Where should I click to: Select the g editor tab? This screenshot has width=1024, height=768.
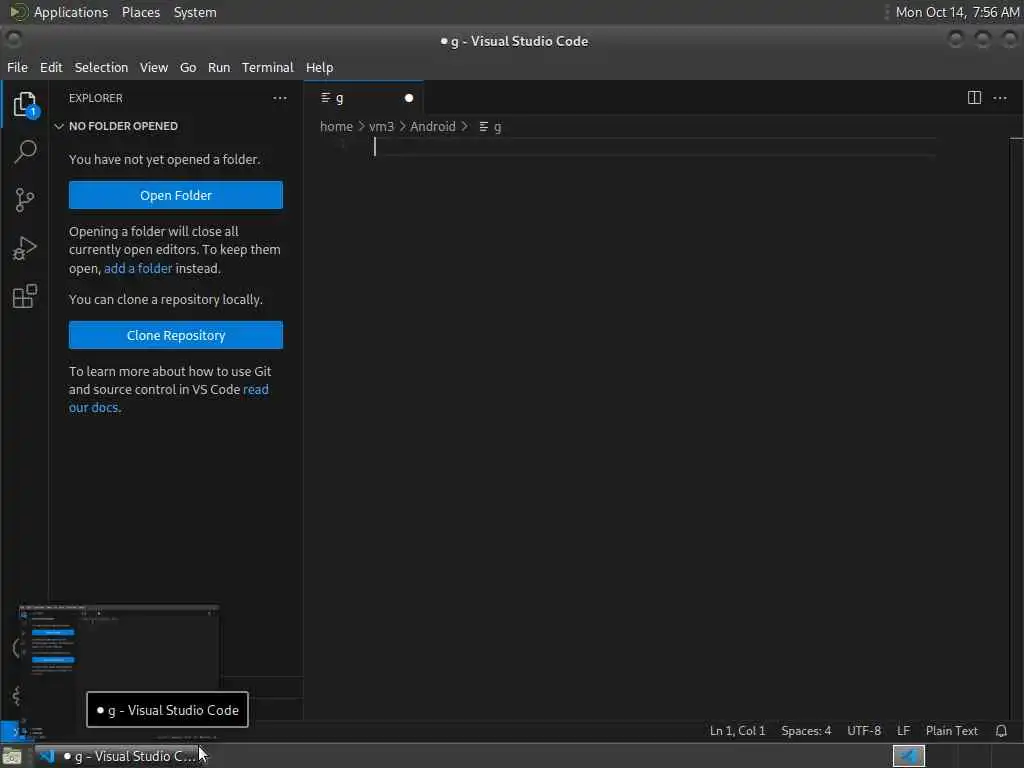[364, 98]
